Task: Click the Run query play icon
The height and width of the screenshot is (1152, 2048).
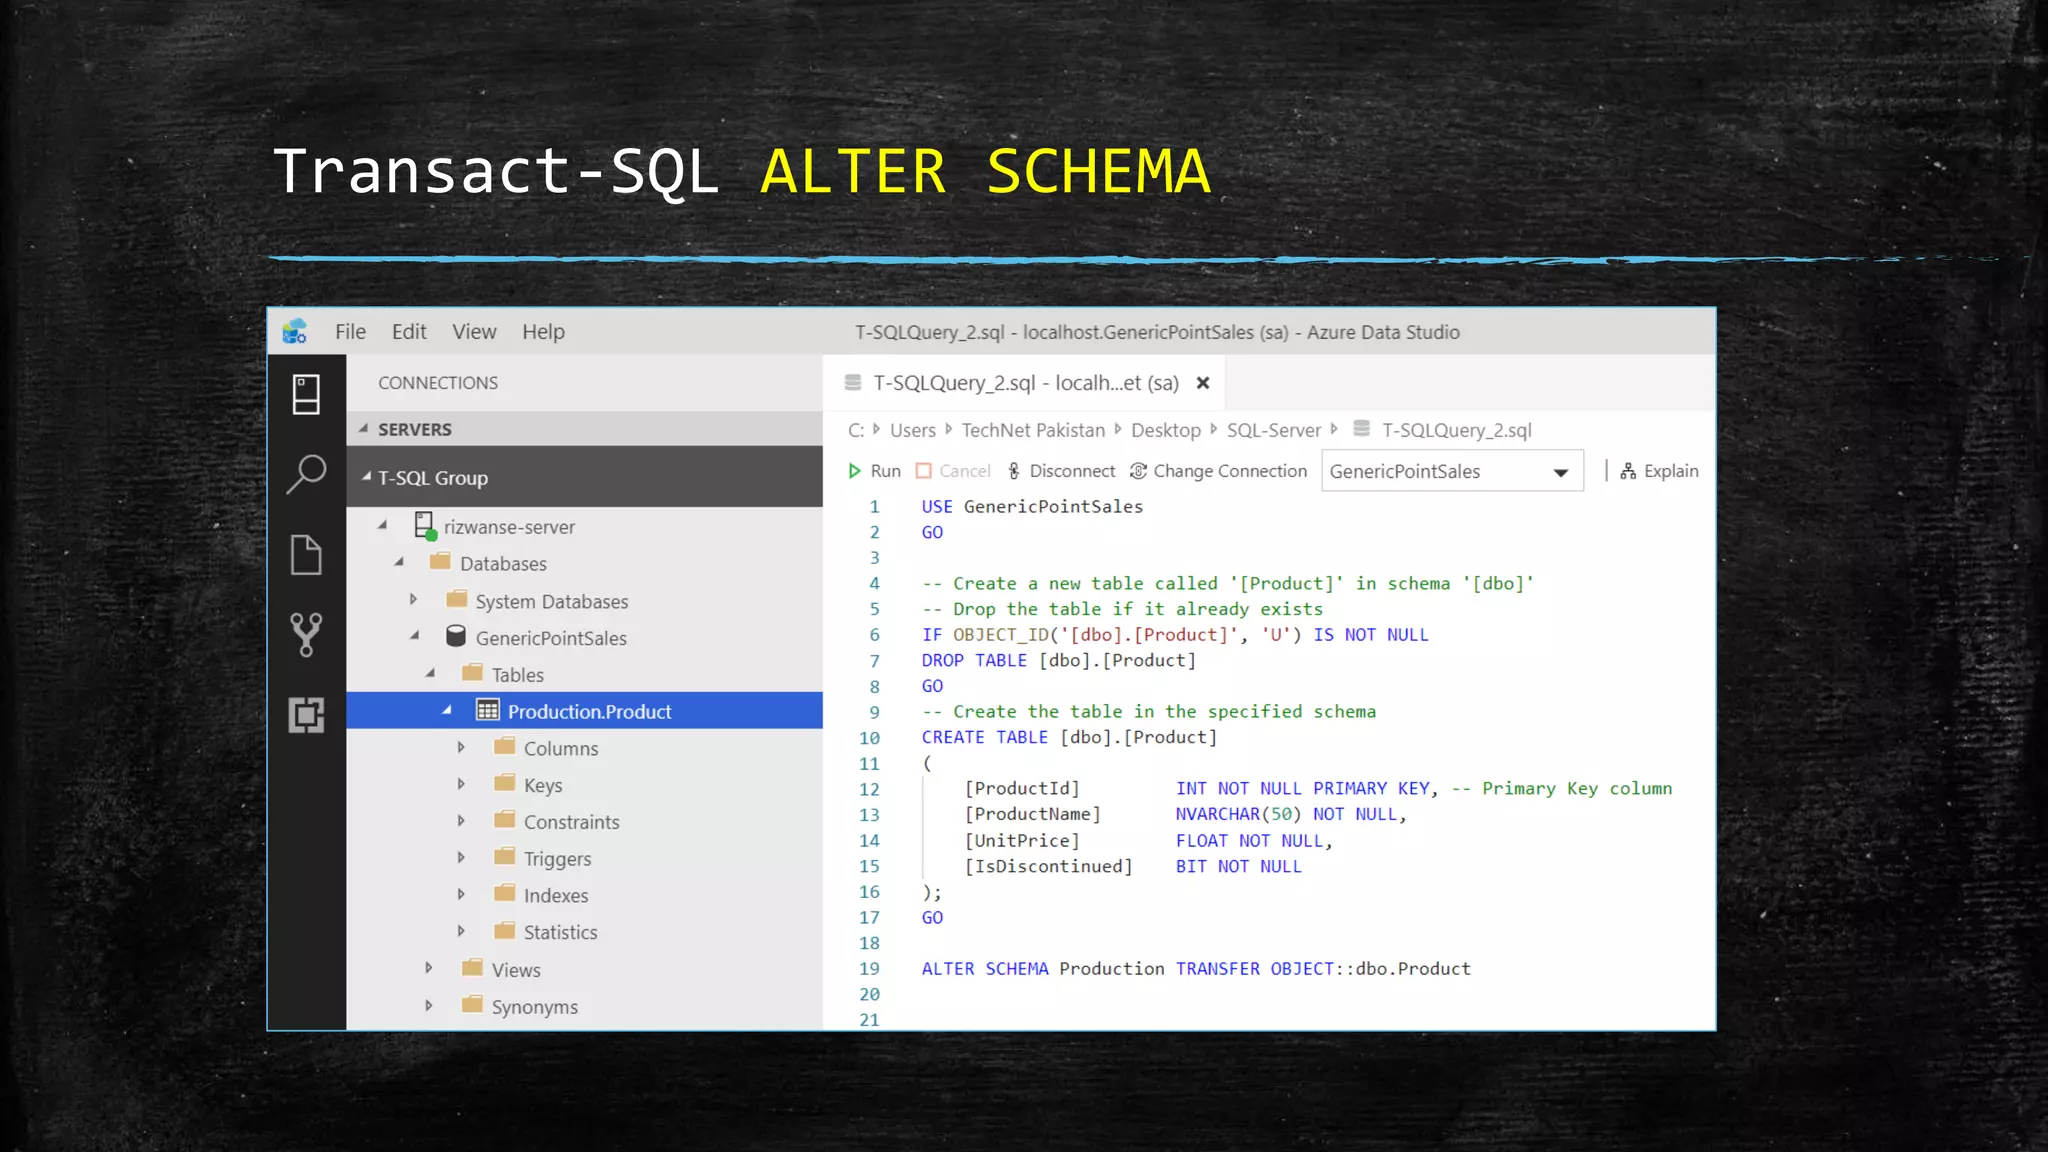Action: (854, 471)
